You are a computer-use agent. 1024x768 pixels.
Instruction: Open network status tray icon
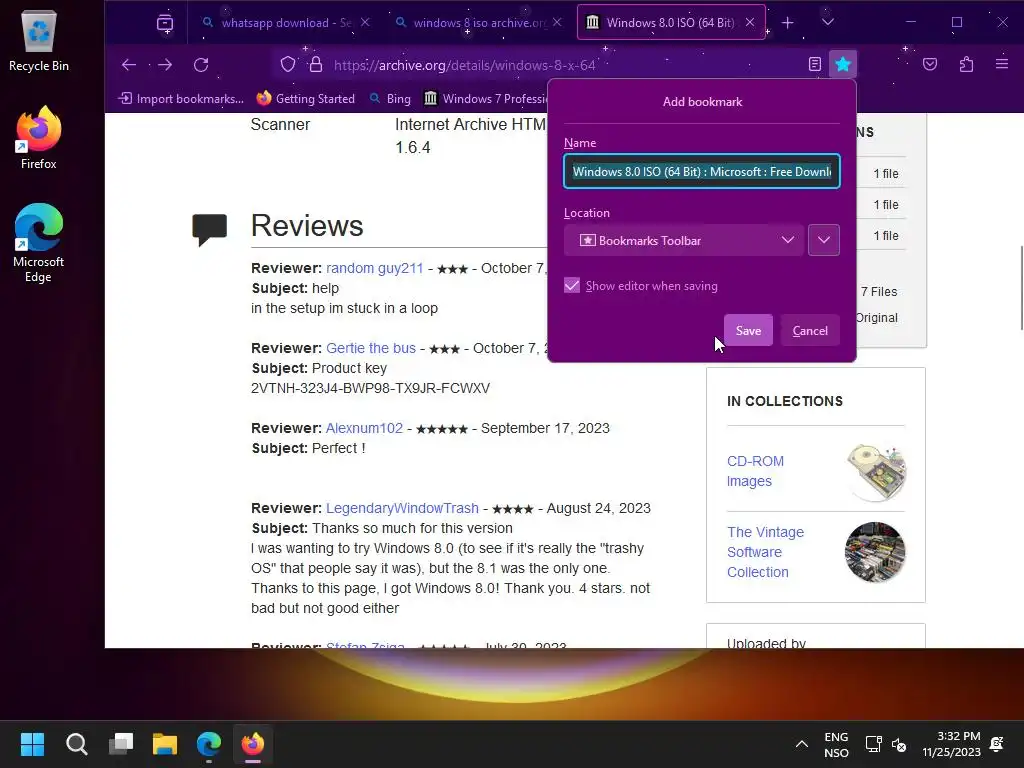tap(873, 744)
